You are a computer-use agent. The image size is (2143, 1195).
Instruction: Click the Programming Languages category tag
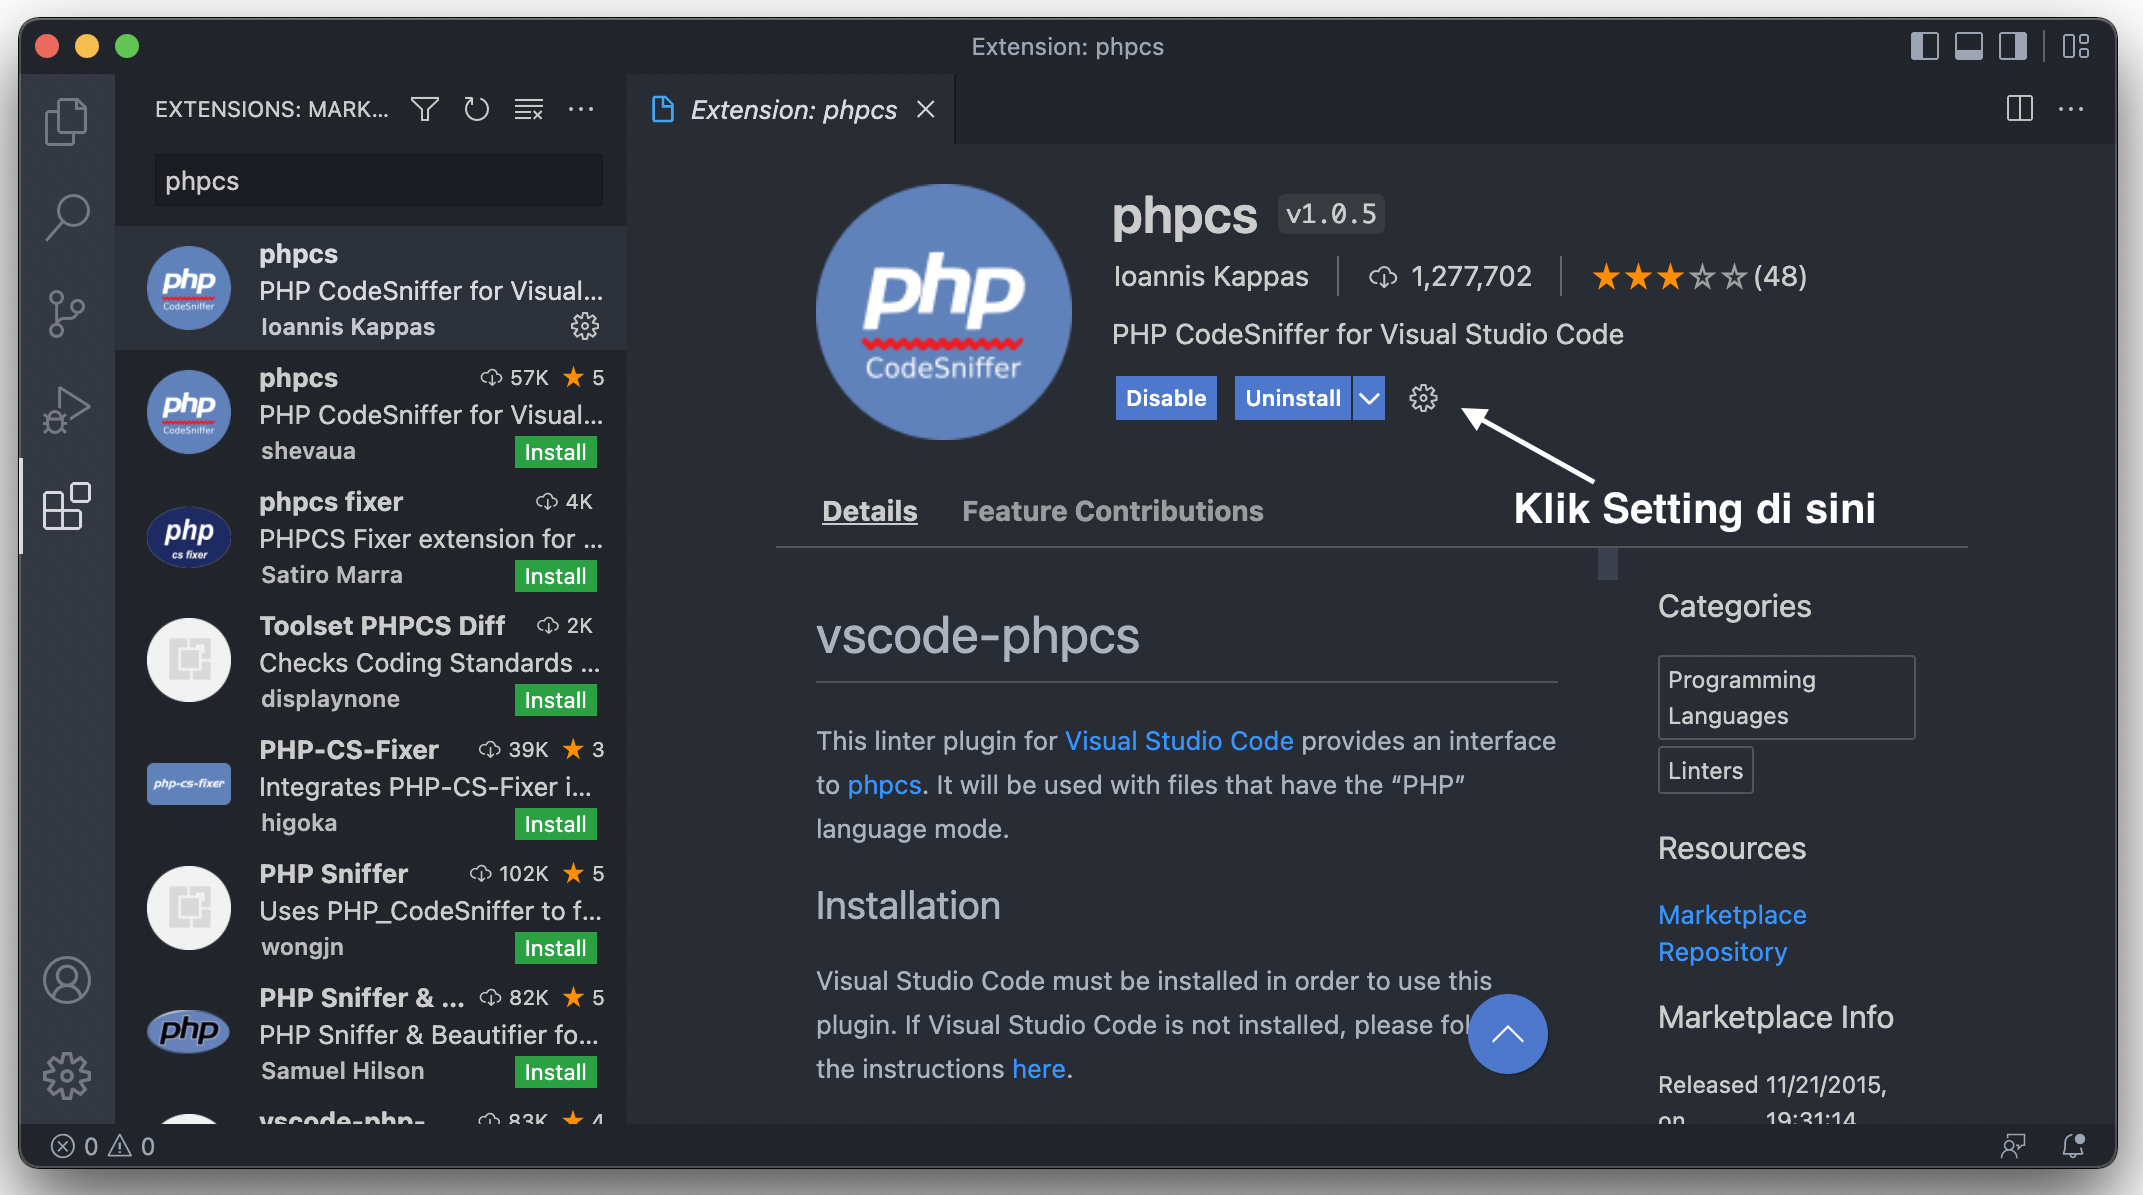click(x=1786, y=698)
